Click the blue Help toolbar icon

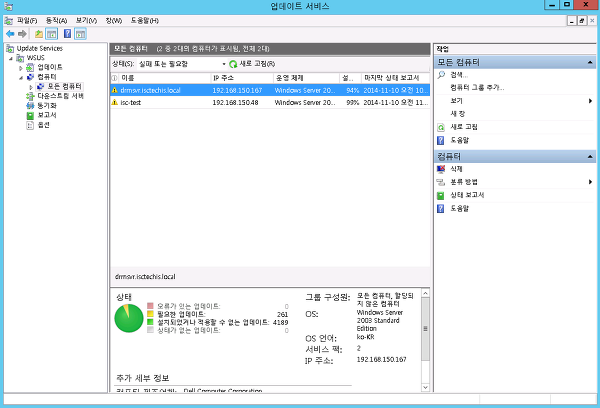[67, 34]
